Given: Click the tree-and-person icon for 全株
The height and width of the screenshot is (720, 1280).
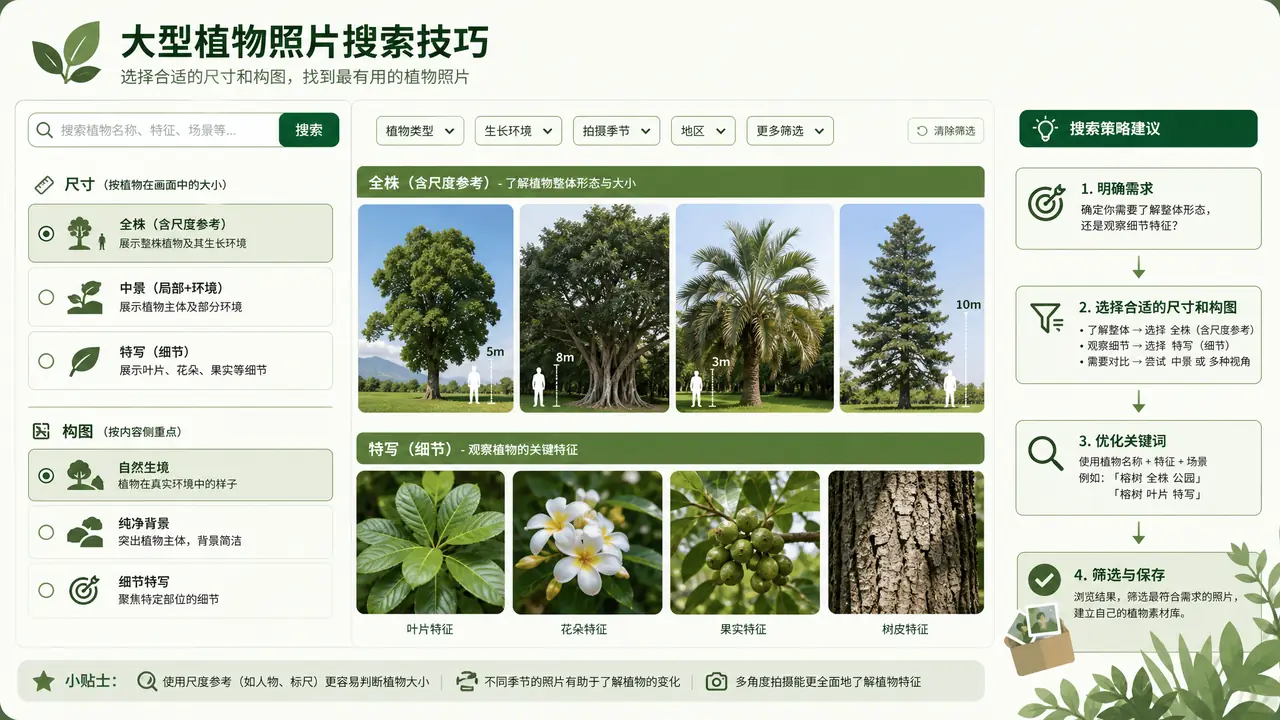Looking at the screenshot, I should pos(86,233).
